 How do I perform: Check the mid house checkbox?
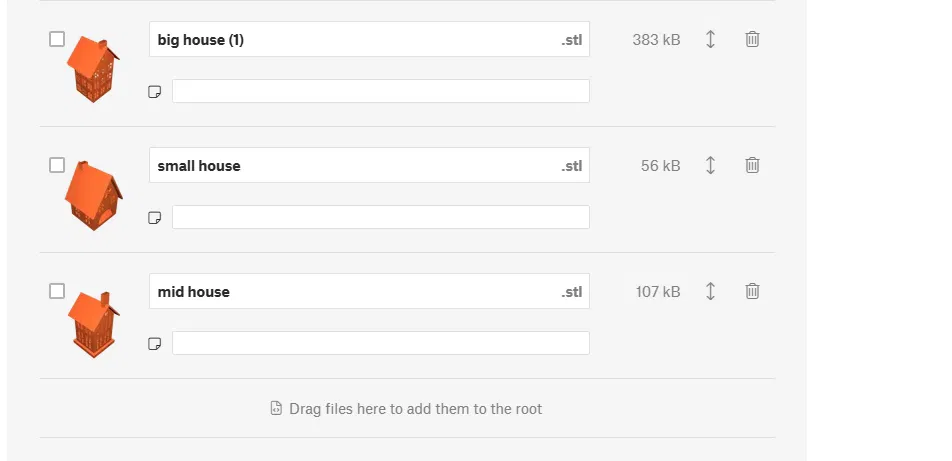(x=57, y=291)
